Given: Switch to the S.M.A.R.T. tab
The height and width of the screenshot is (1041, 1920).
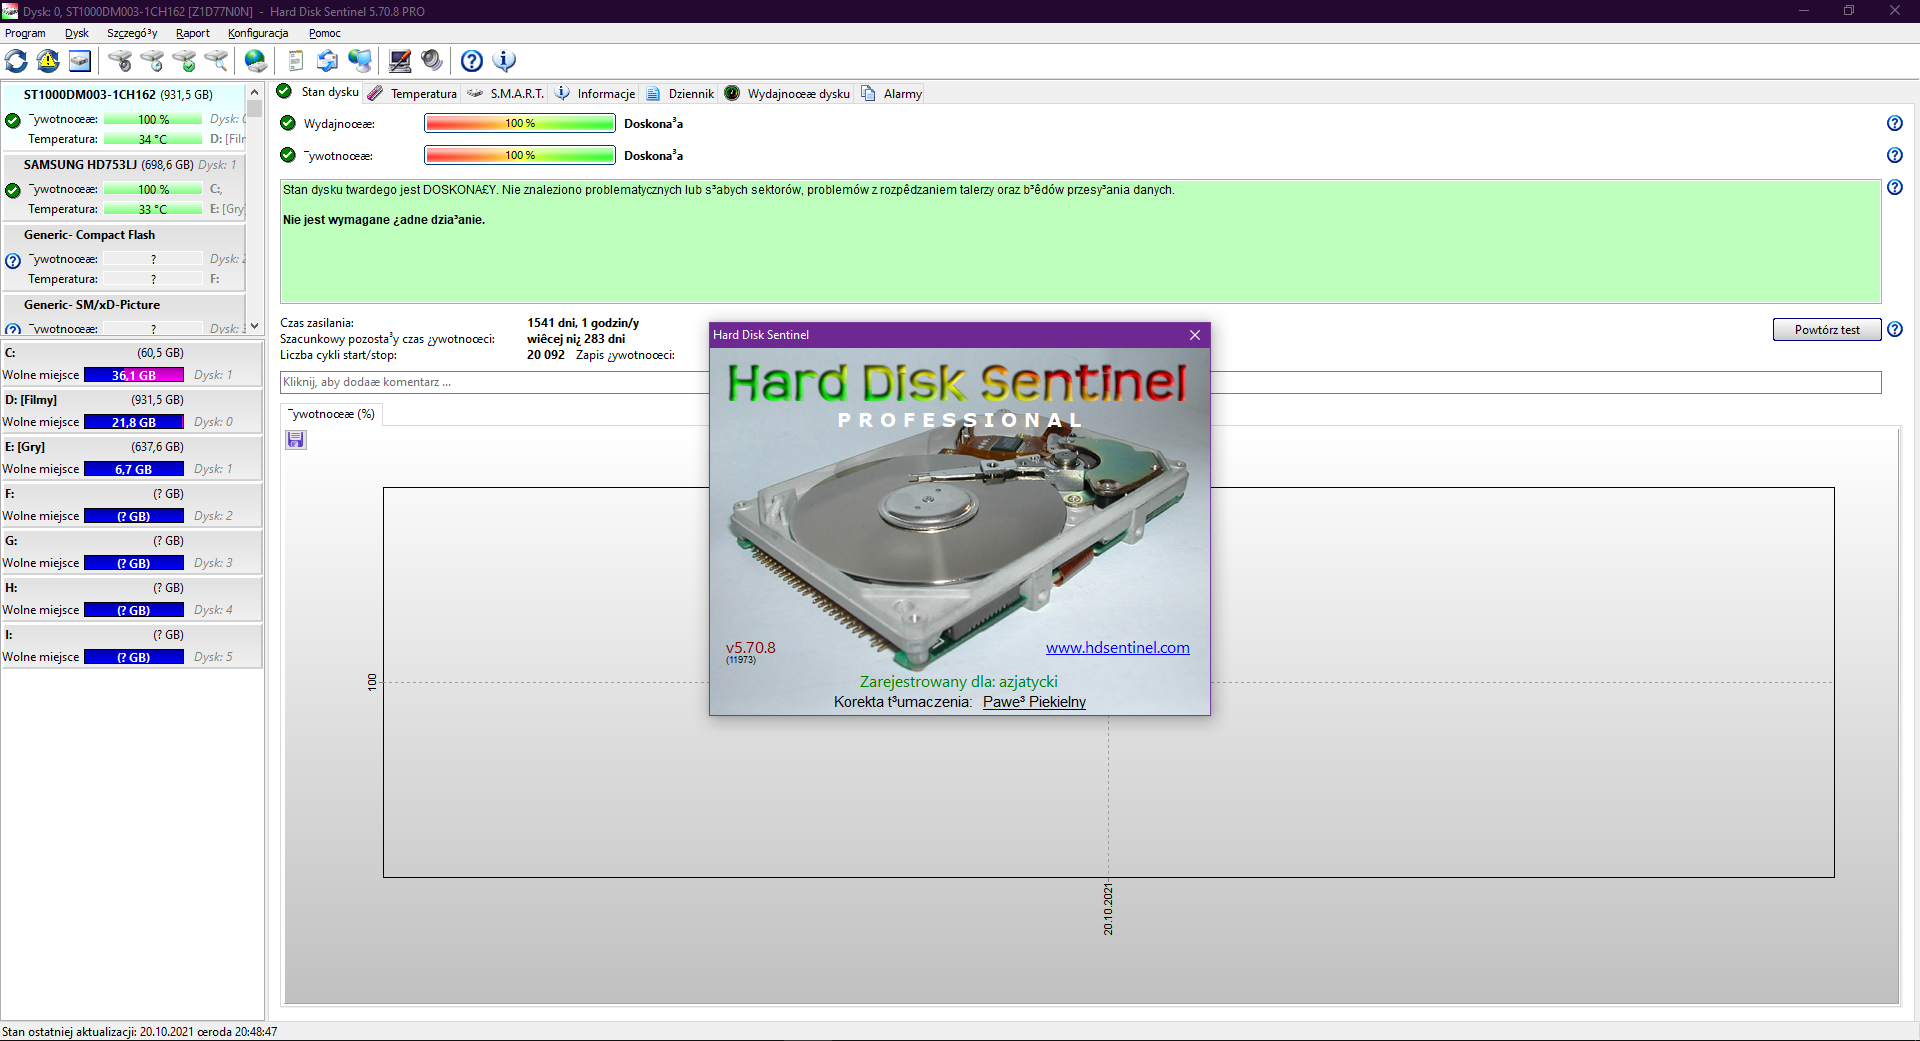Looking at the screenshot, I should [x=505, y=93].
